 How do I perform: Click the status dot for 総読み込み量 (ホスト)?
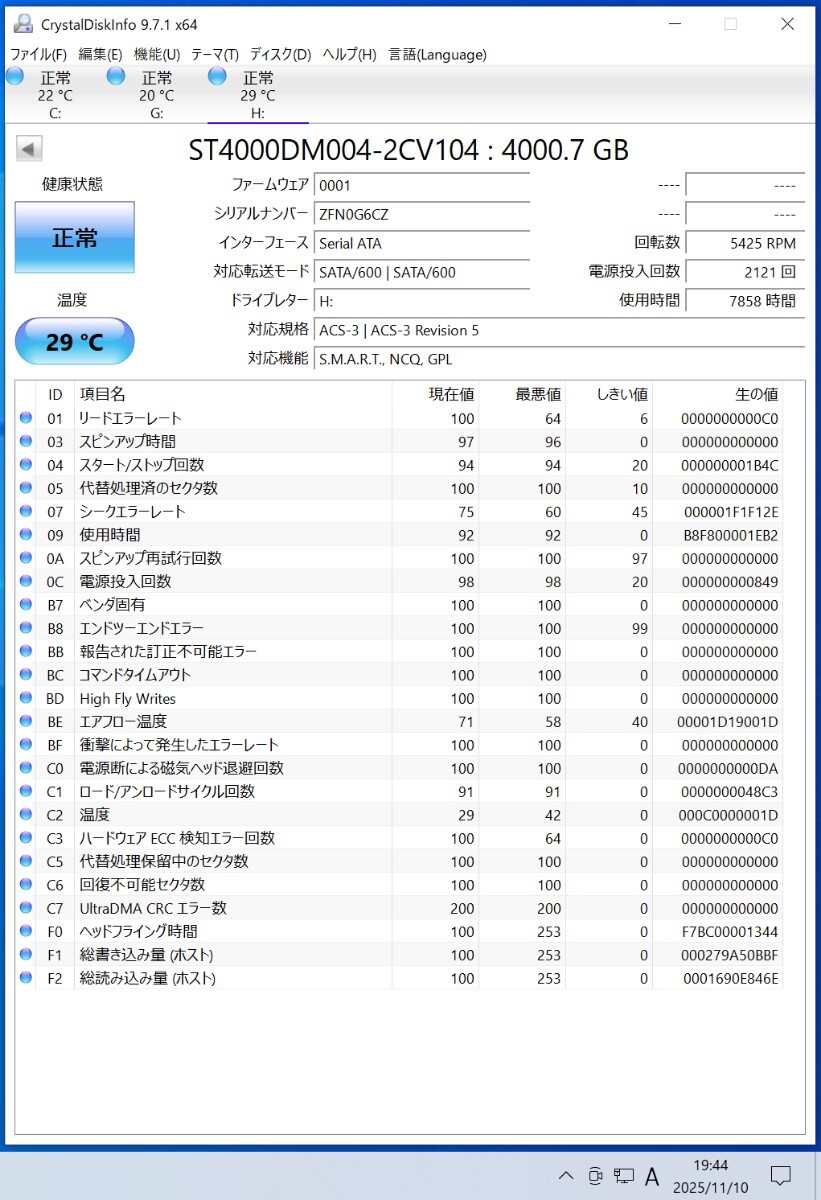click(x=26, y=978)
